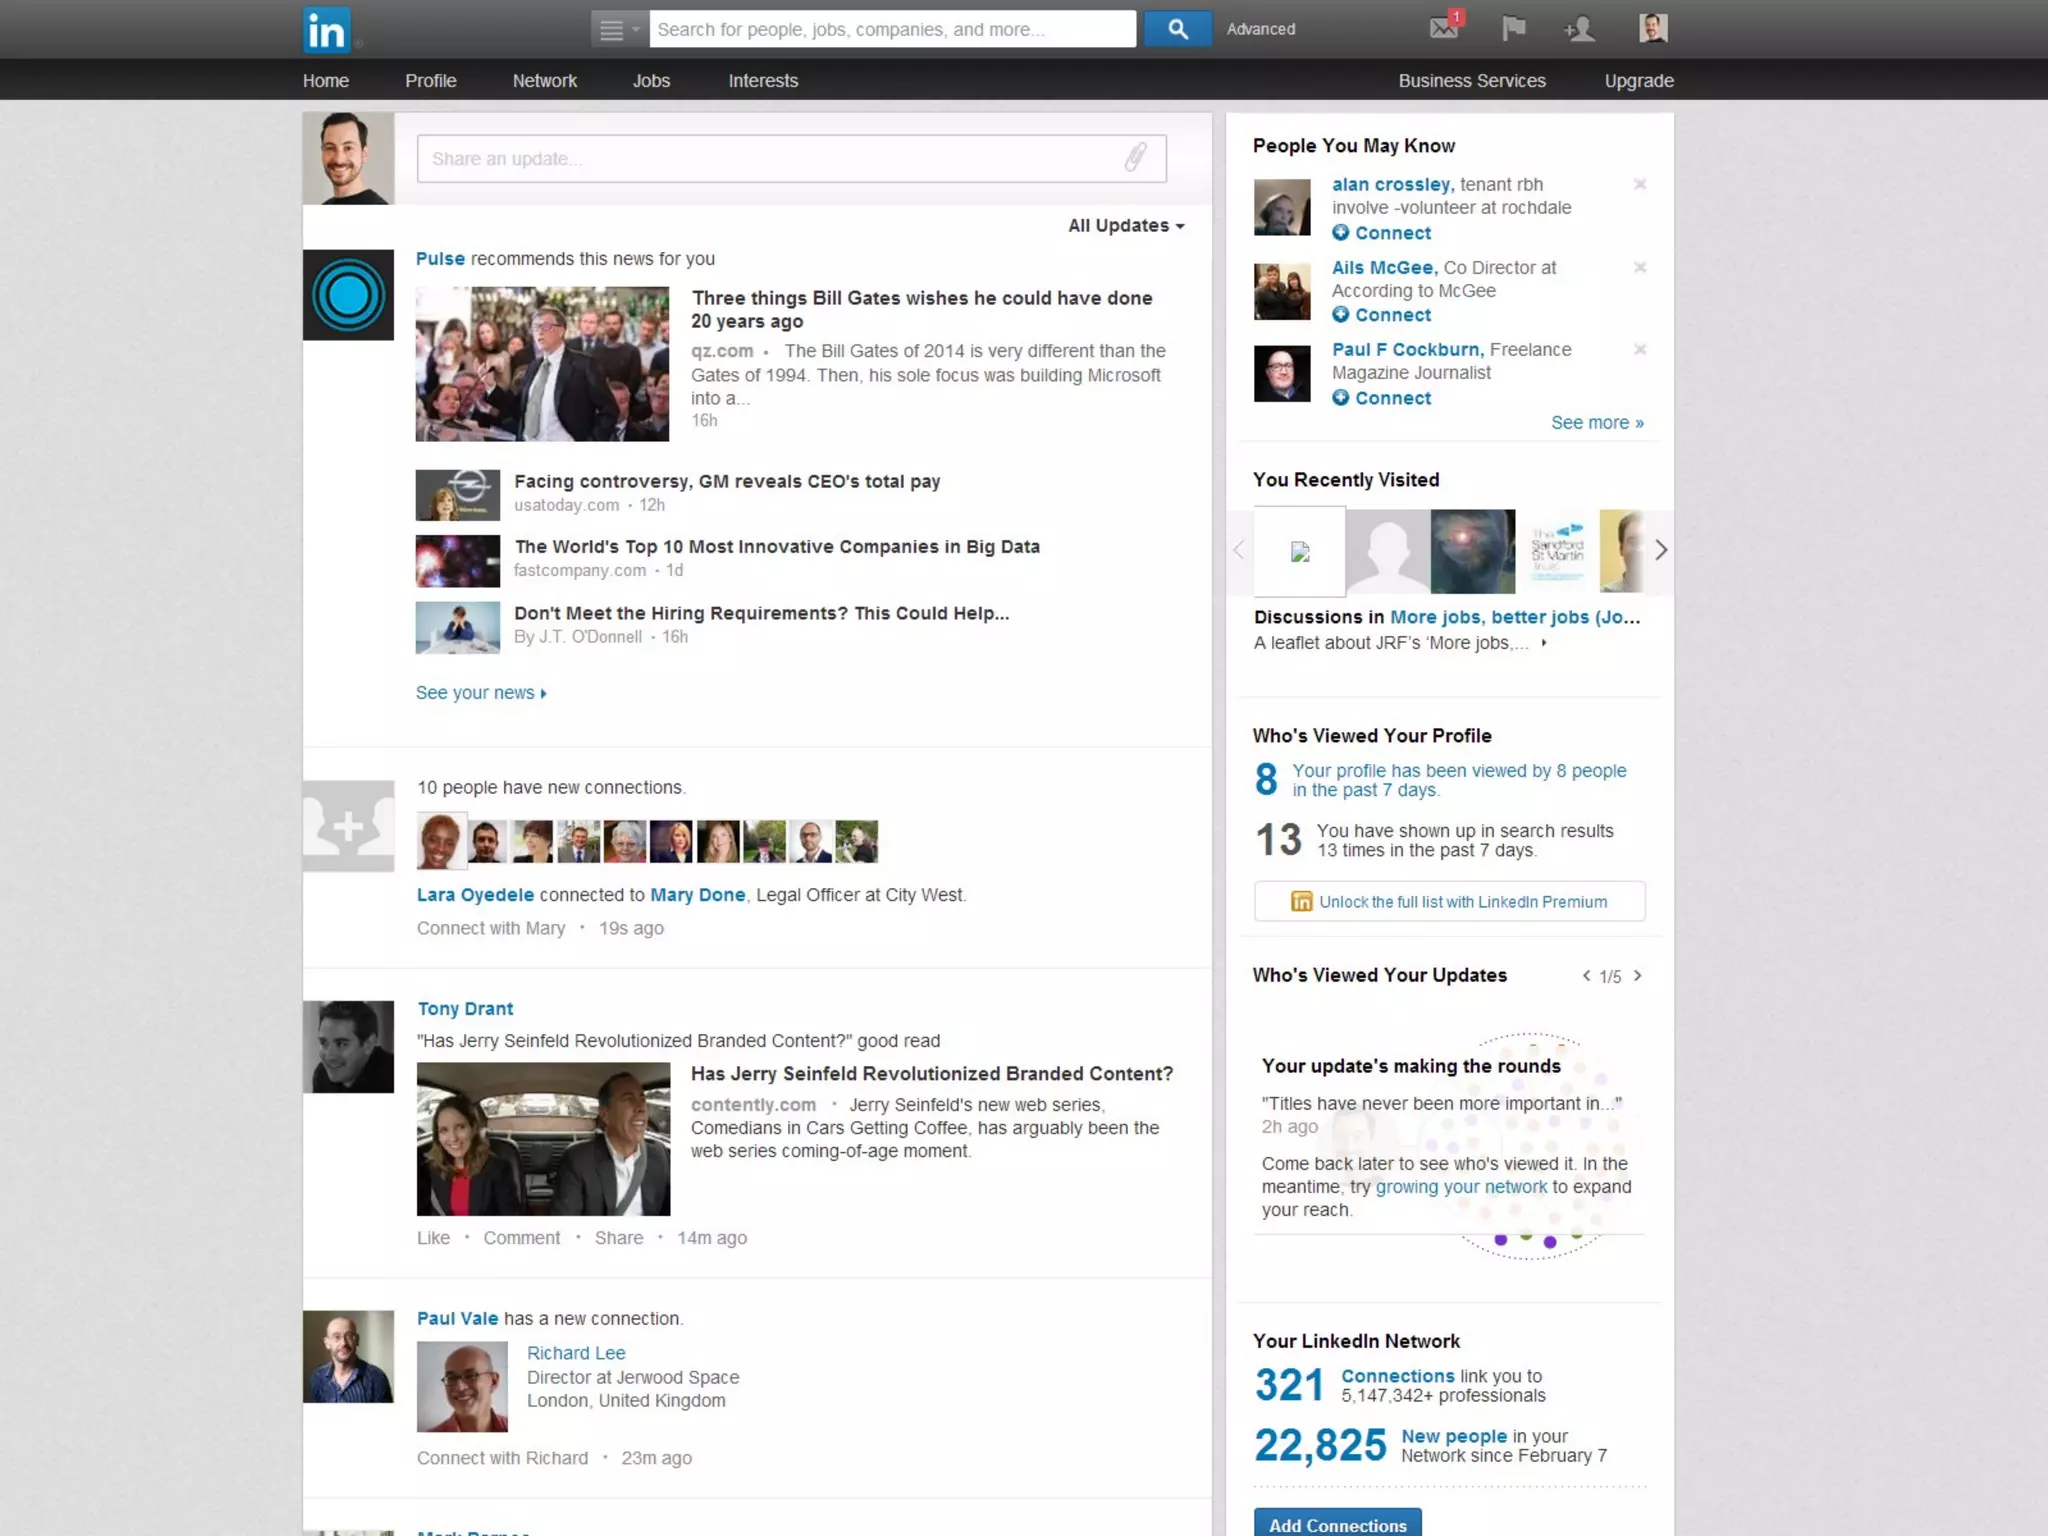Click the add connections person icon
The height and width of the screenshot is (1536, 2048).
point(1580,29)
